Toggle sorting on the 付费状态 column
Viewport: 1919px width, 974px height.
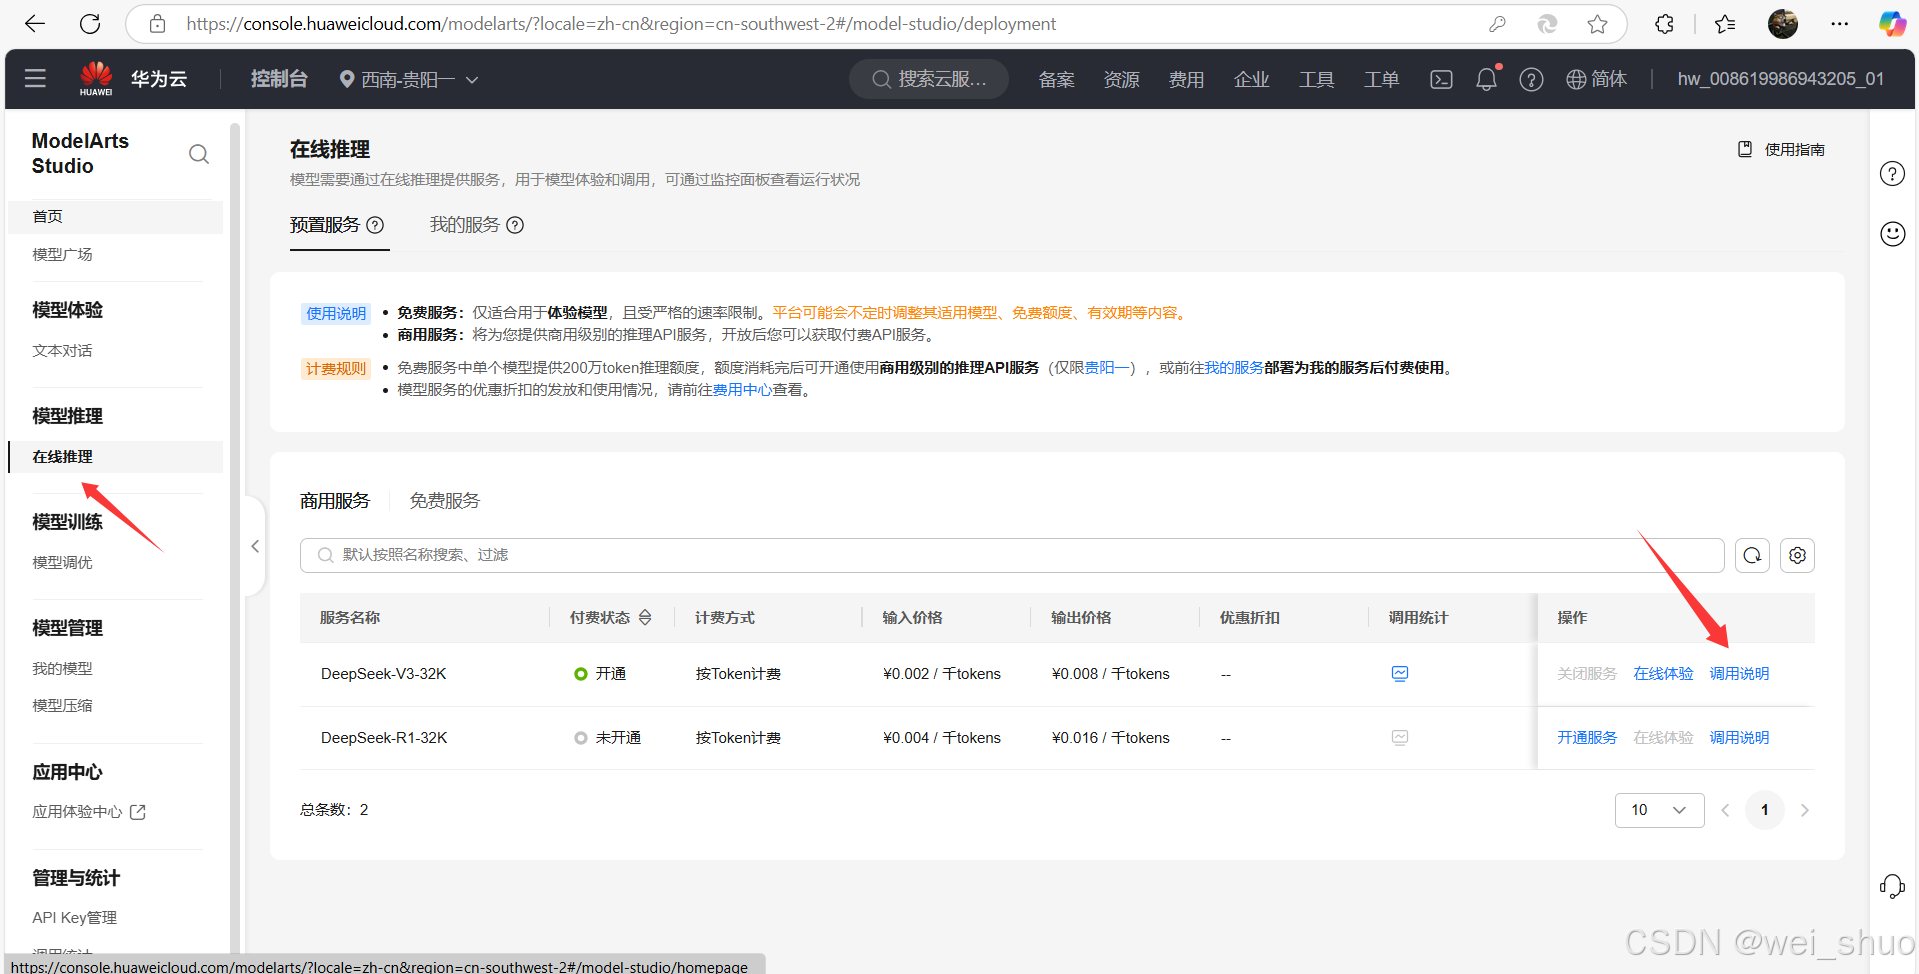pyautogui.click(x=646, y=617)
